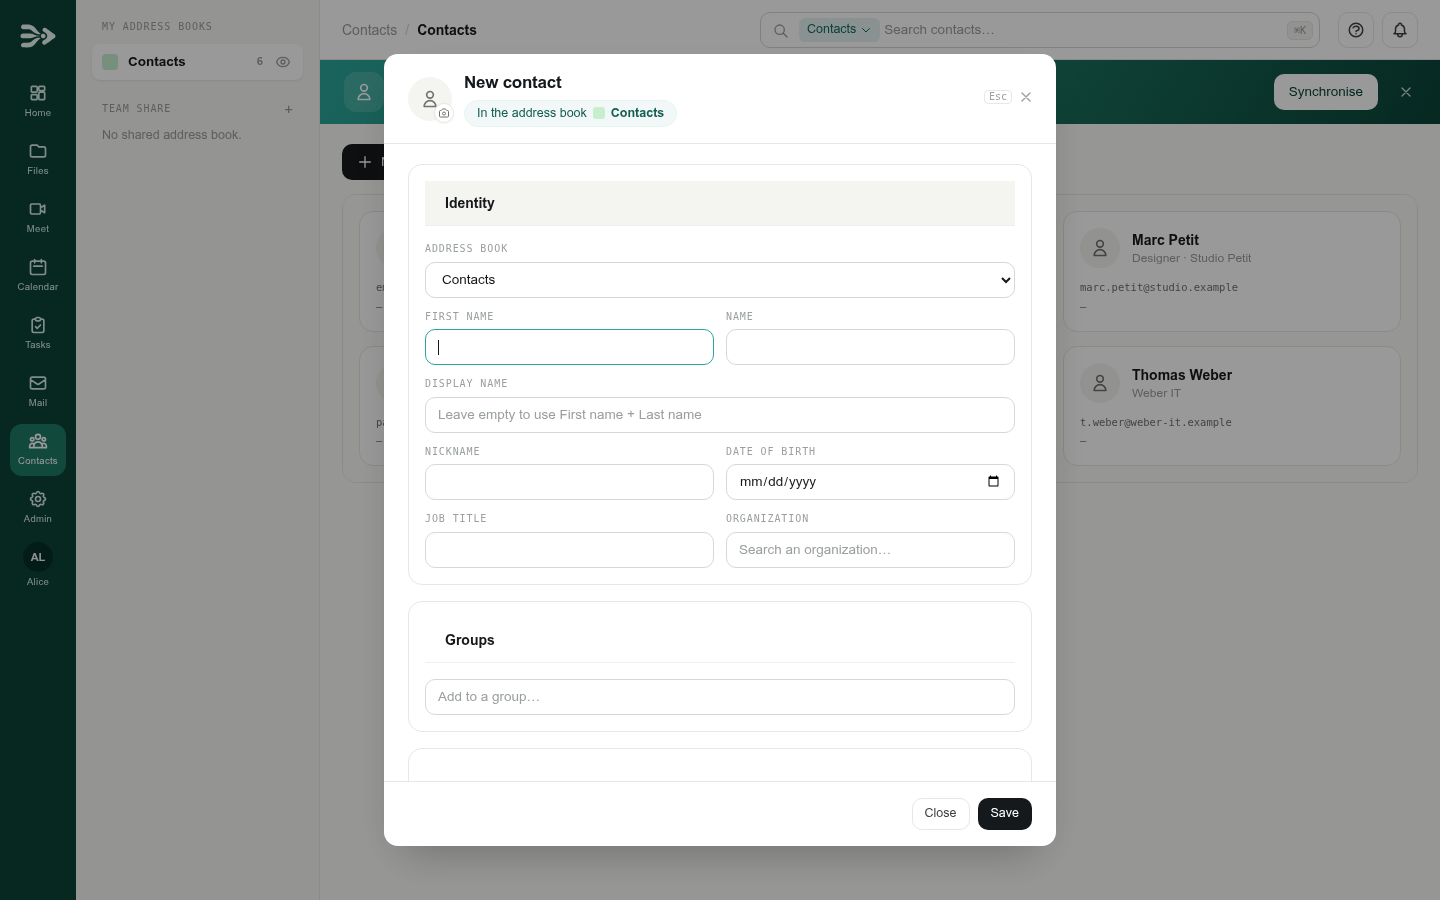Open the date of birth calendar picker
Screen dimensions: 1440x900
pyautogui.click(x=993, y=482)
